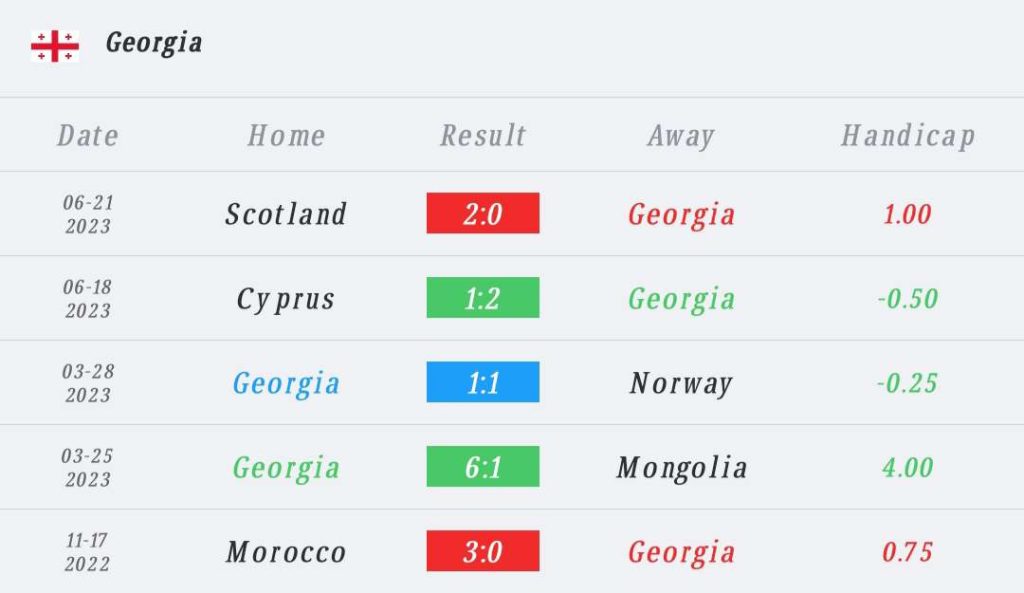Click the blue 1:1 result badge

click(483, 381)
